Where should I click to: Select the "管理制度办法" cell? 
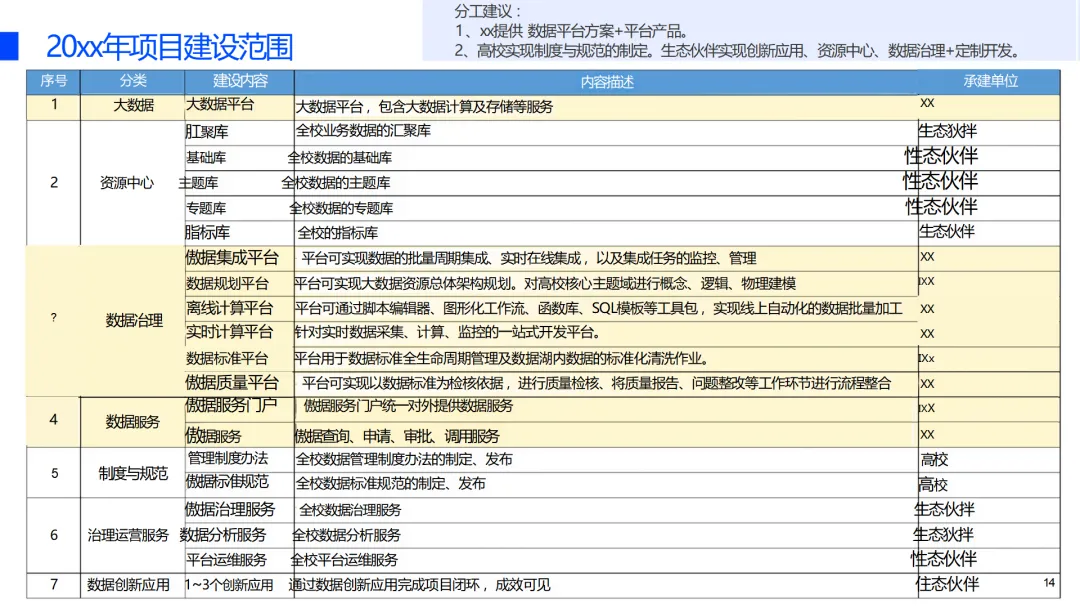[x=228, y=459]
